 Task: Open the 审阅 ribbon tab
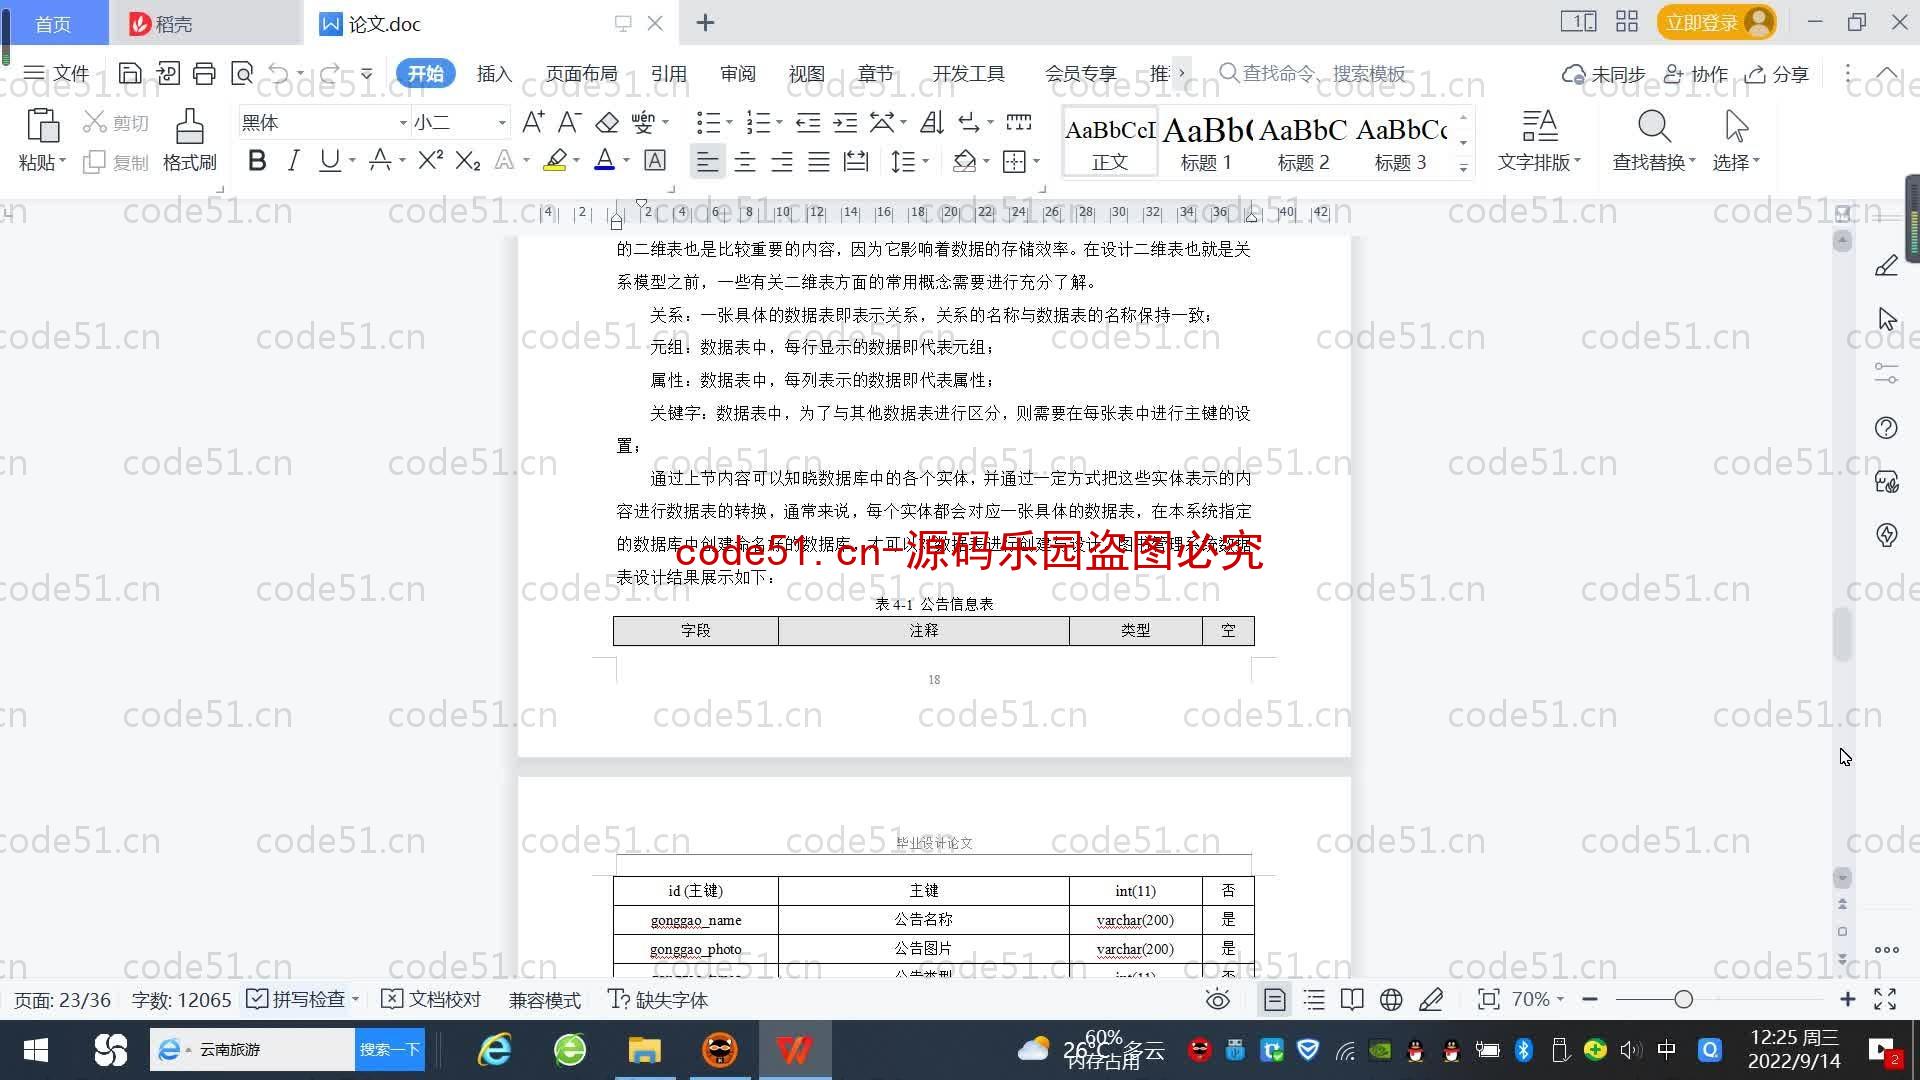(x=738, y=73)
